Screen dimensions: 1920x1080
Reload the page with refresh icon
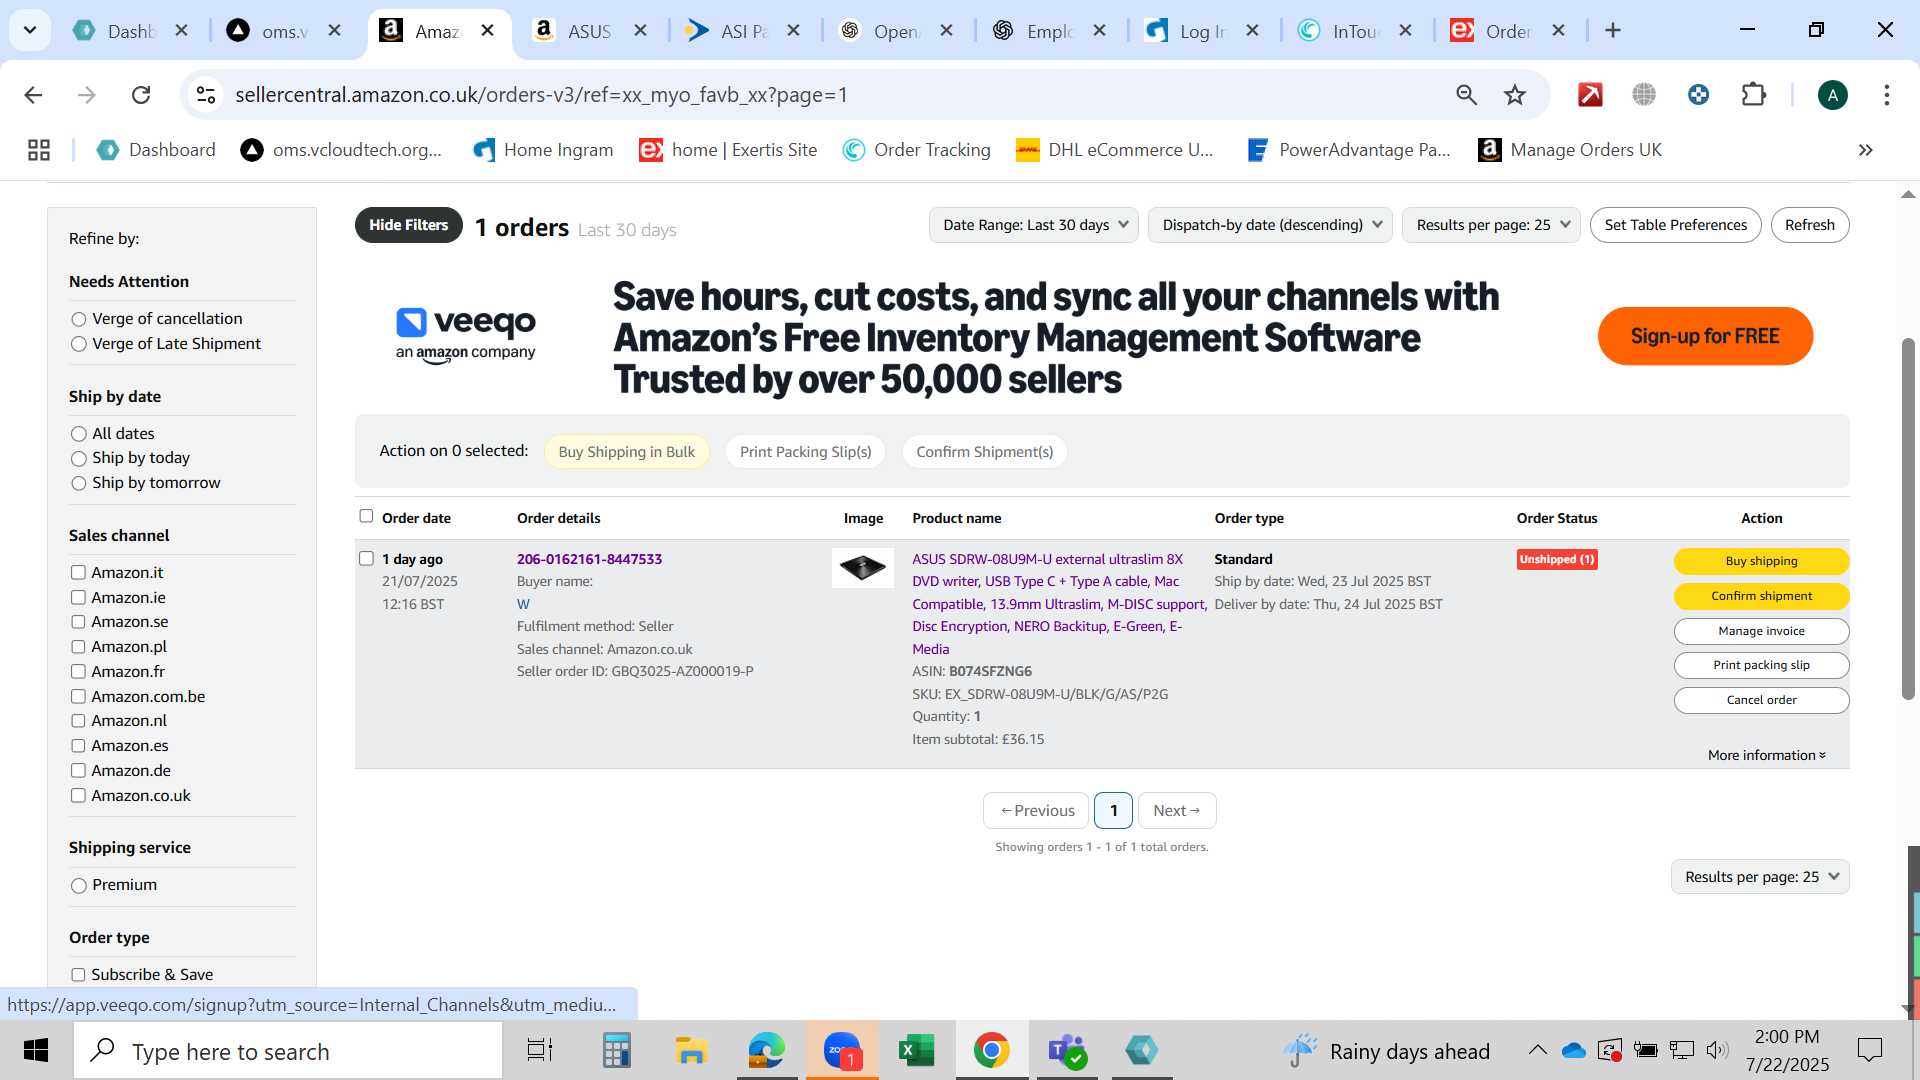(141, 95)
